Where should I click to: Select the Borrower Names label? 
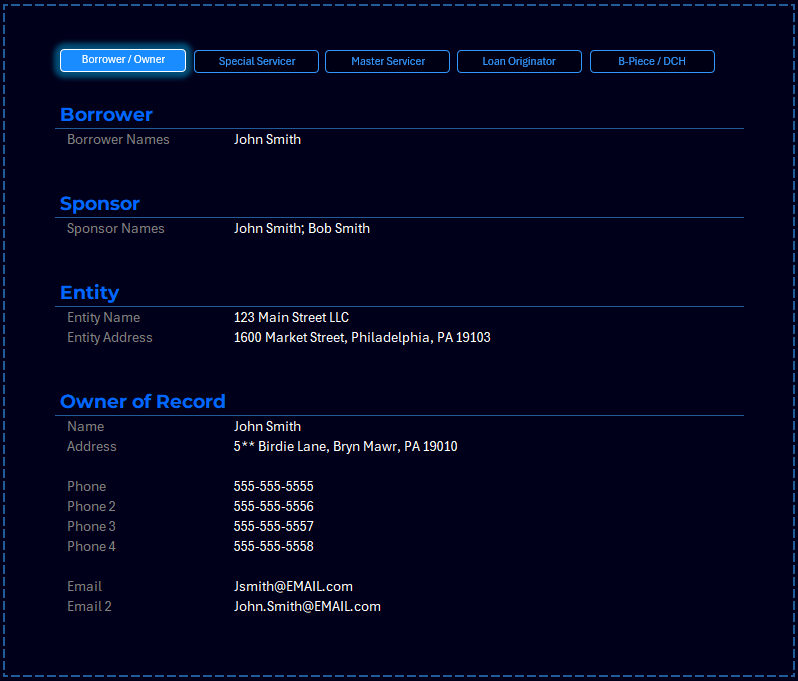click(x=118, y=139)
